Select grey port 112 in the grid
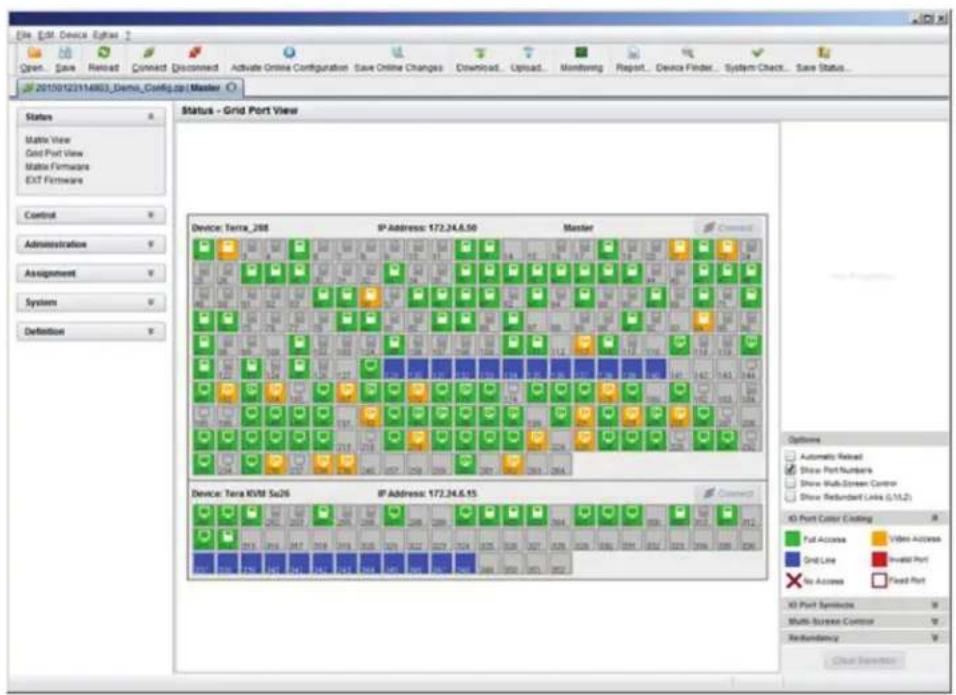Screen dimensions: 956x695 [x=559, y=345]
